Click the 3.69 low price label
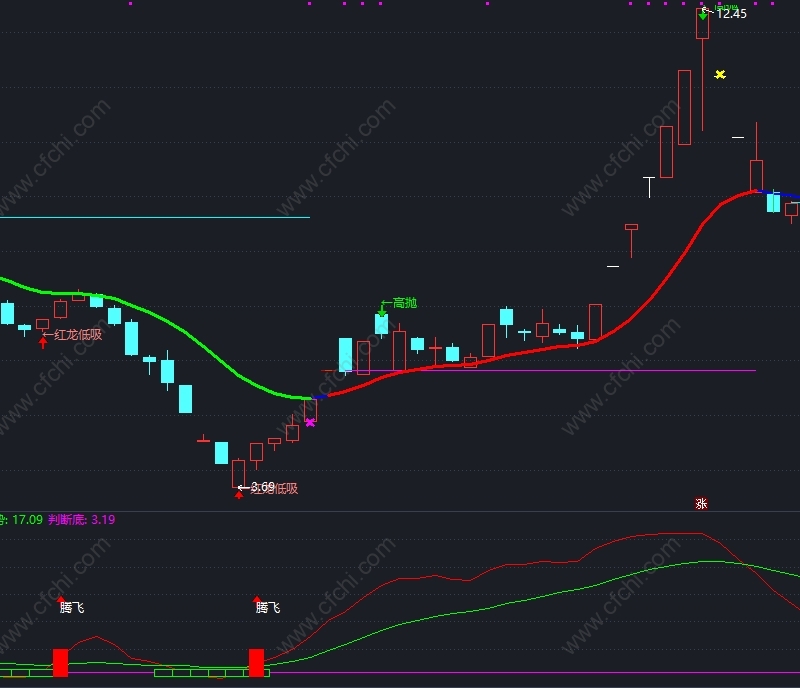Image resolution: width=800 pixels, height=688 pixels. (x=263, y=486)
